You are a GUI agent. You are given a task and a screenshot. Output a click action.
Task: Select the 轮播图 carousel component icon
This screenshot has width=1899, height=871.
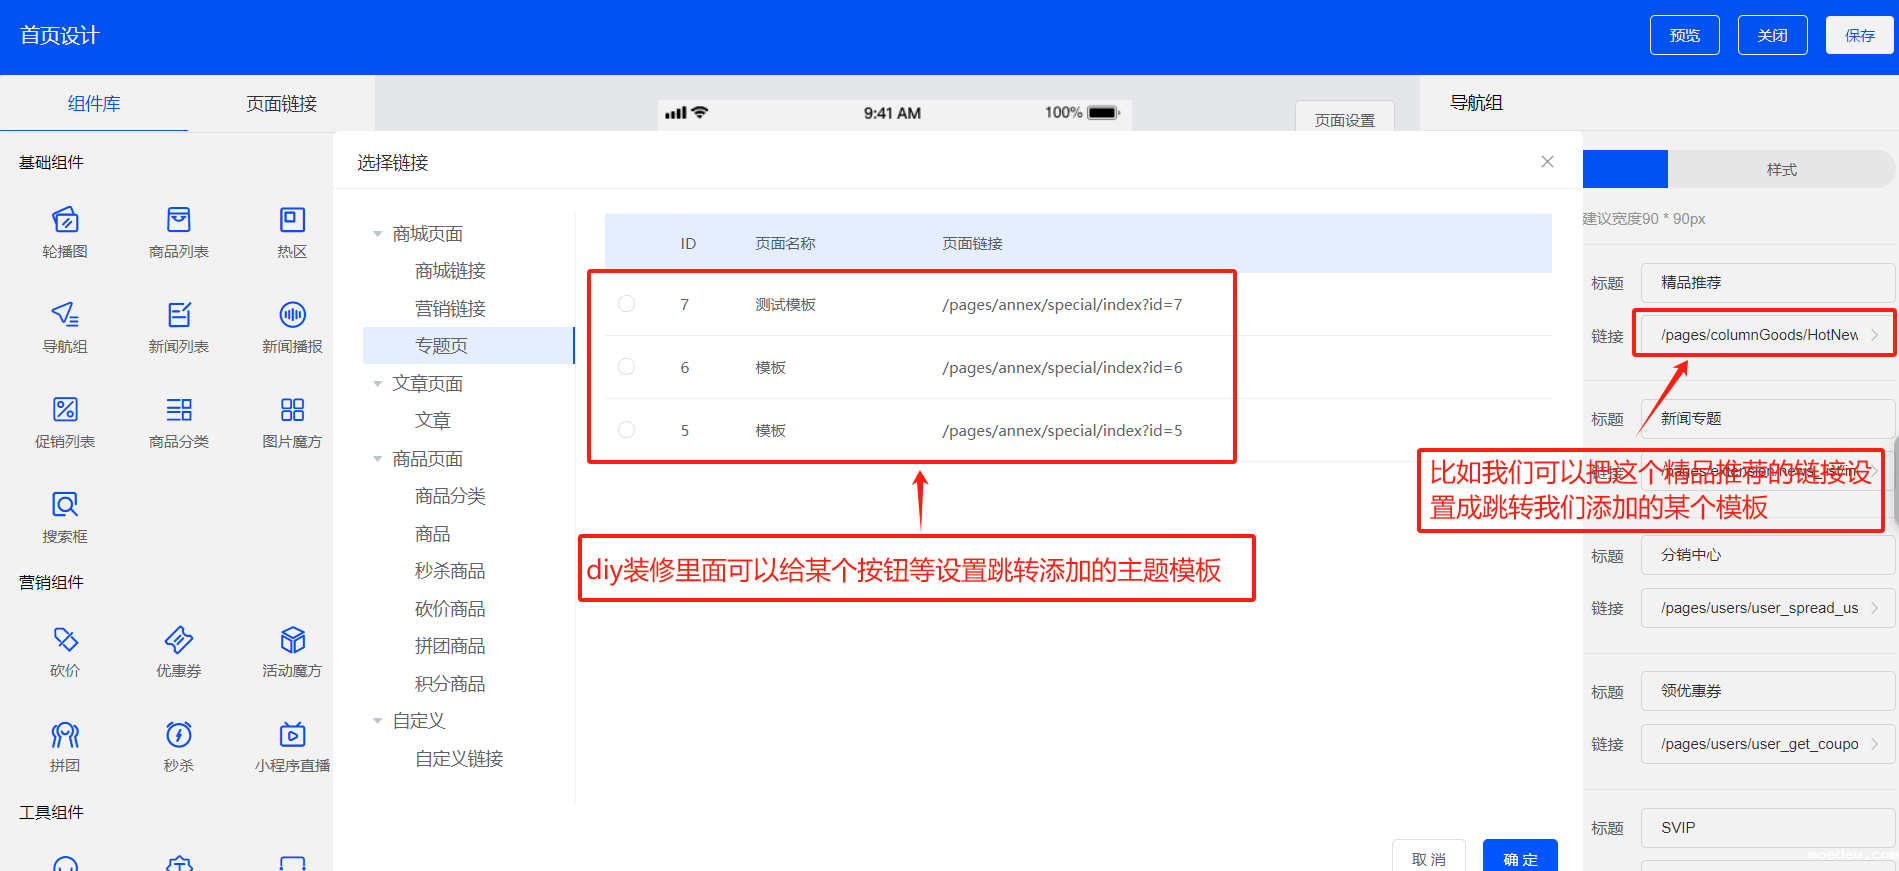coord(65,220)
